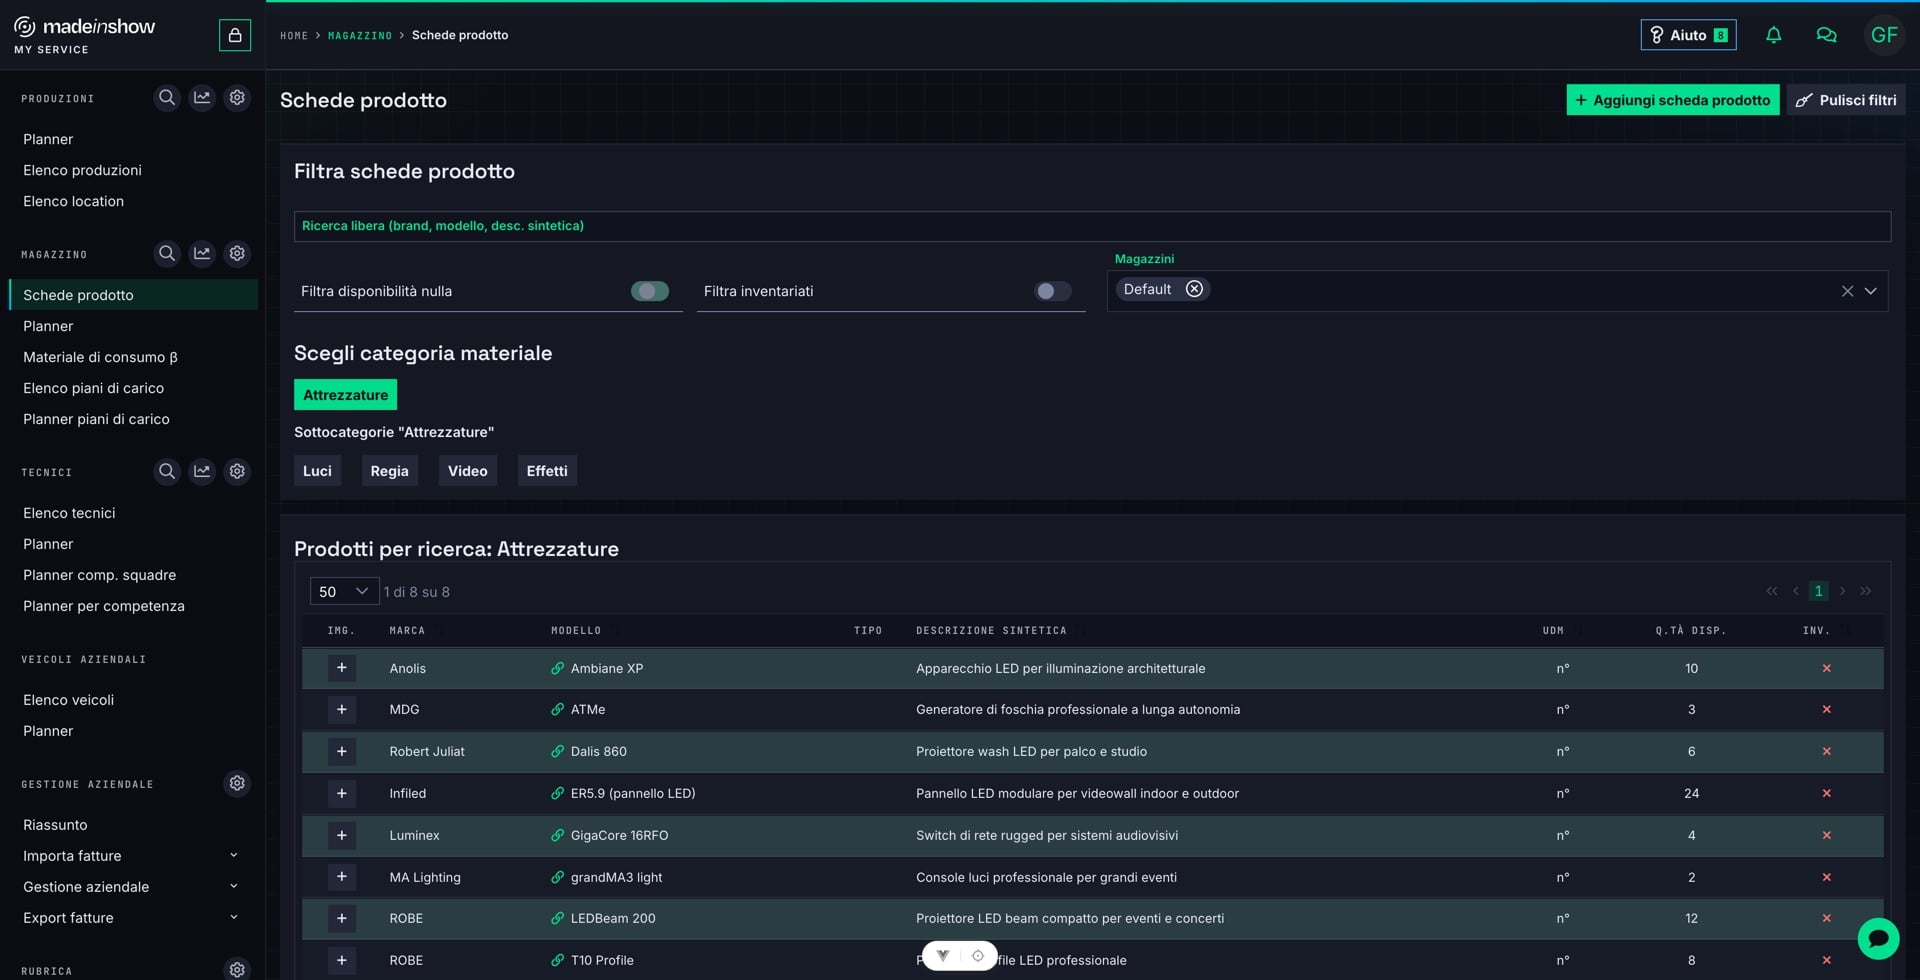Toggle Filtra inventariati switch

coord(1053,291)
